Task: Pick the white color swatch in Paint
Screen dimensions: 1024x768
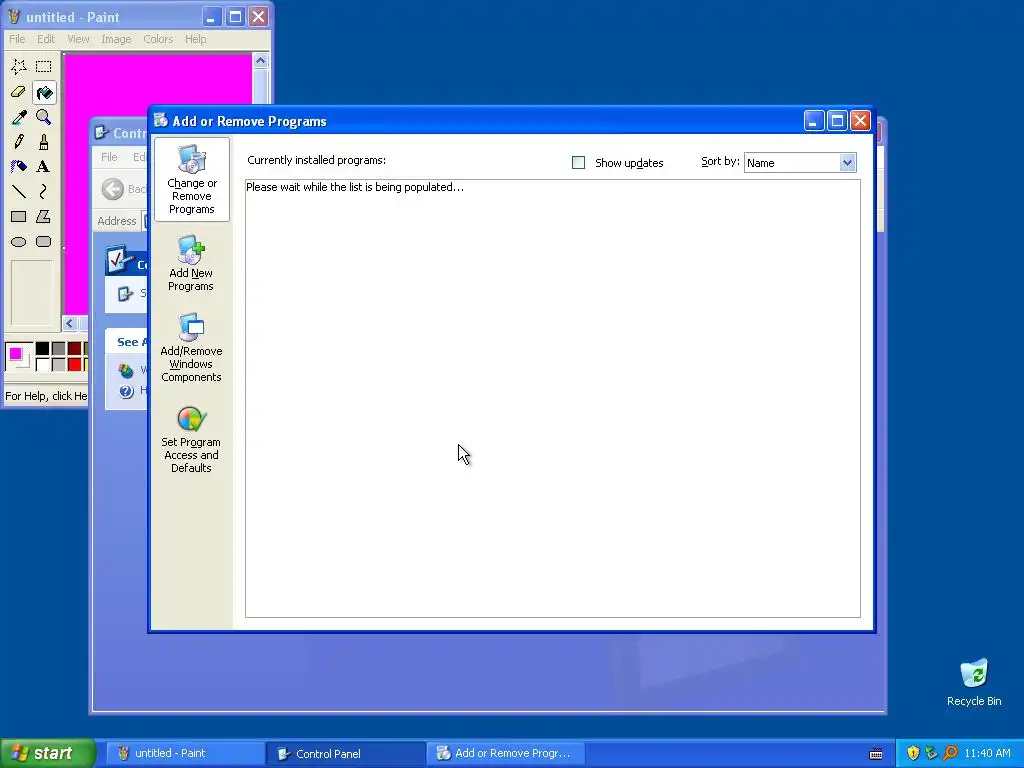Action: (x=42, y=364)
